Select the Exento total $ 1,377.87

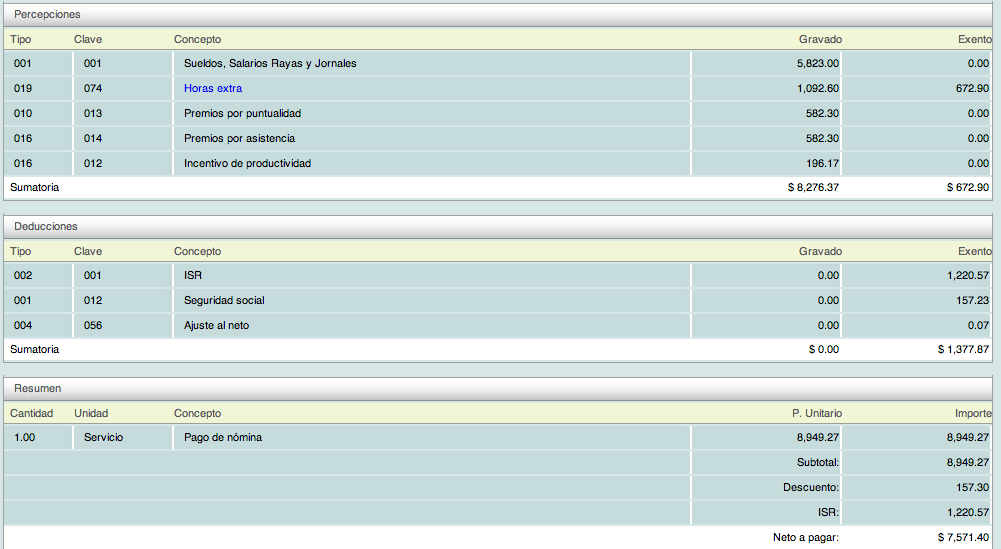(963, 349)
